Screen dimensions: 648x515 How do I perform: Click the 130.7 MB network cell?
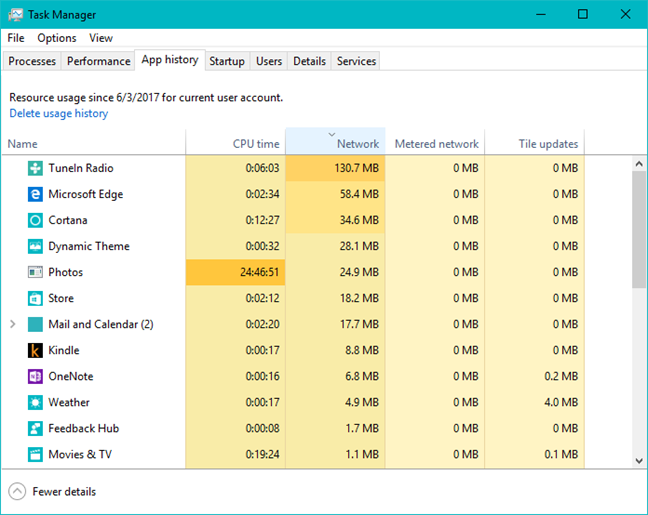click(335, 168)
